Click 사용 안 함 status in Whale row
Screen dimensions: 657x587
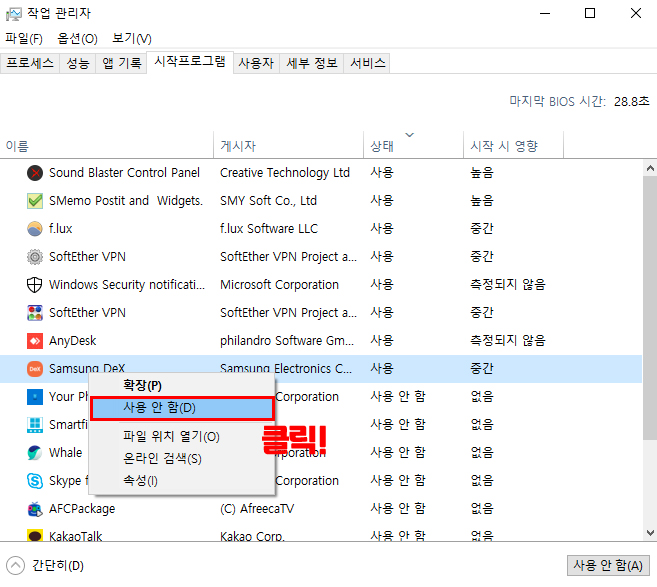[398, 453]
